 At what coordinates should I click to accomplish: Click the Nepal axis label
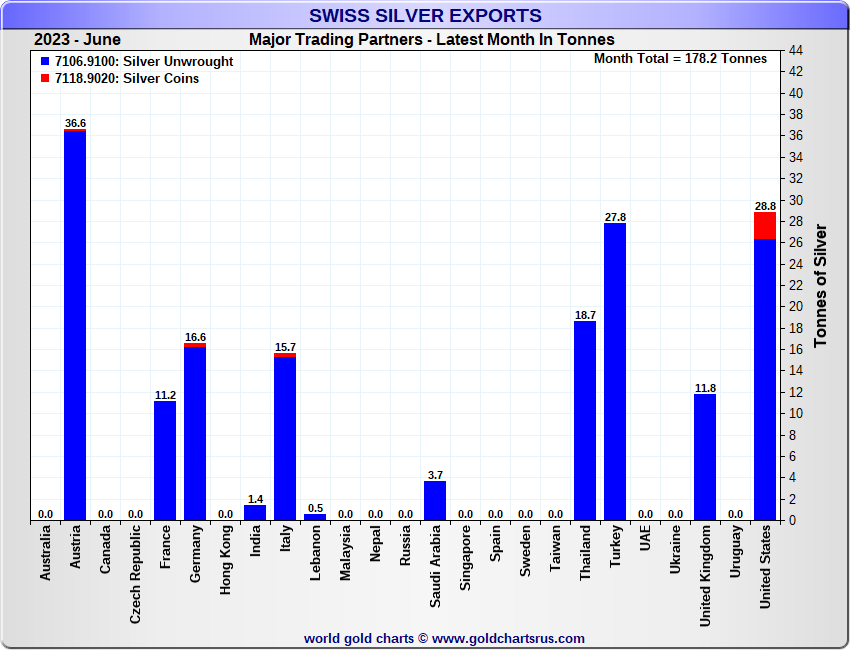pos(375,543)
